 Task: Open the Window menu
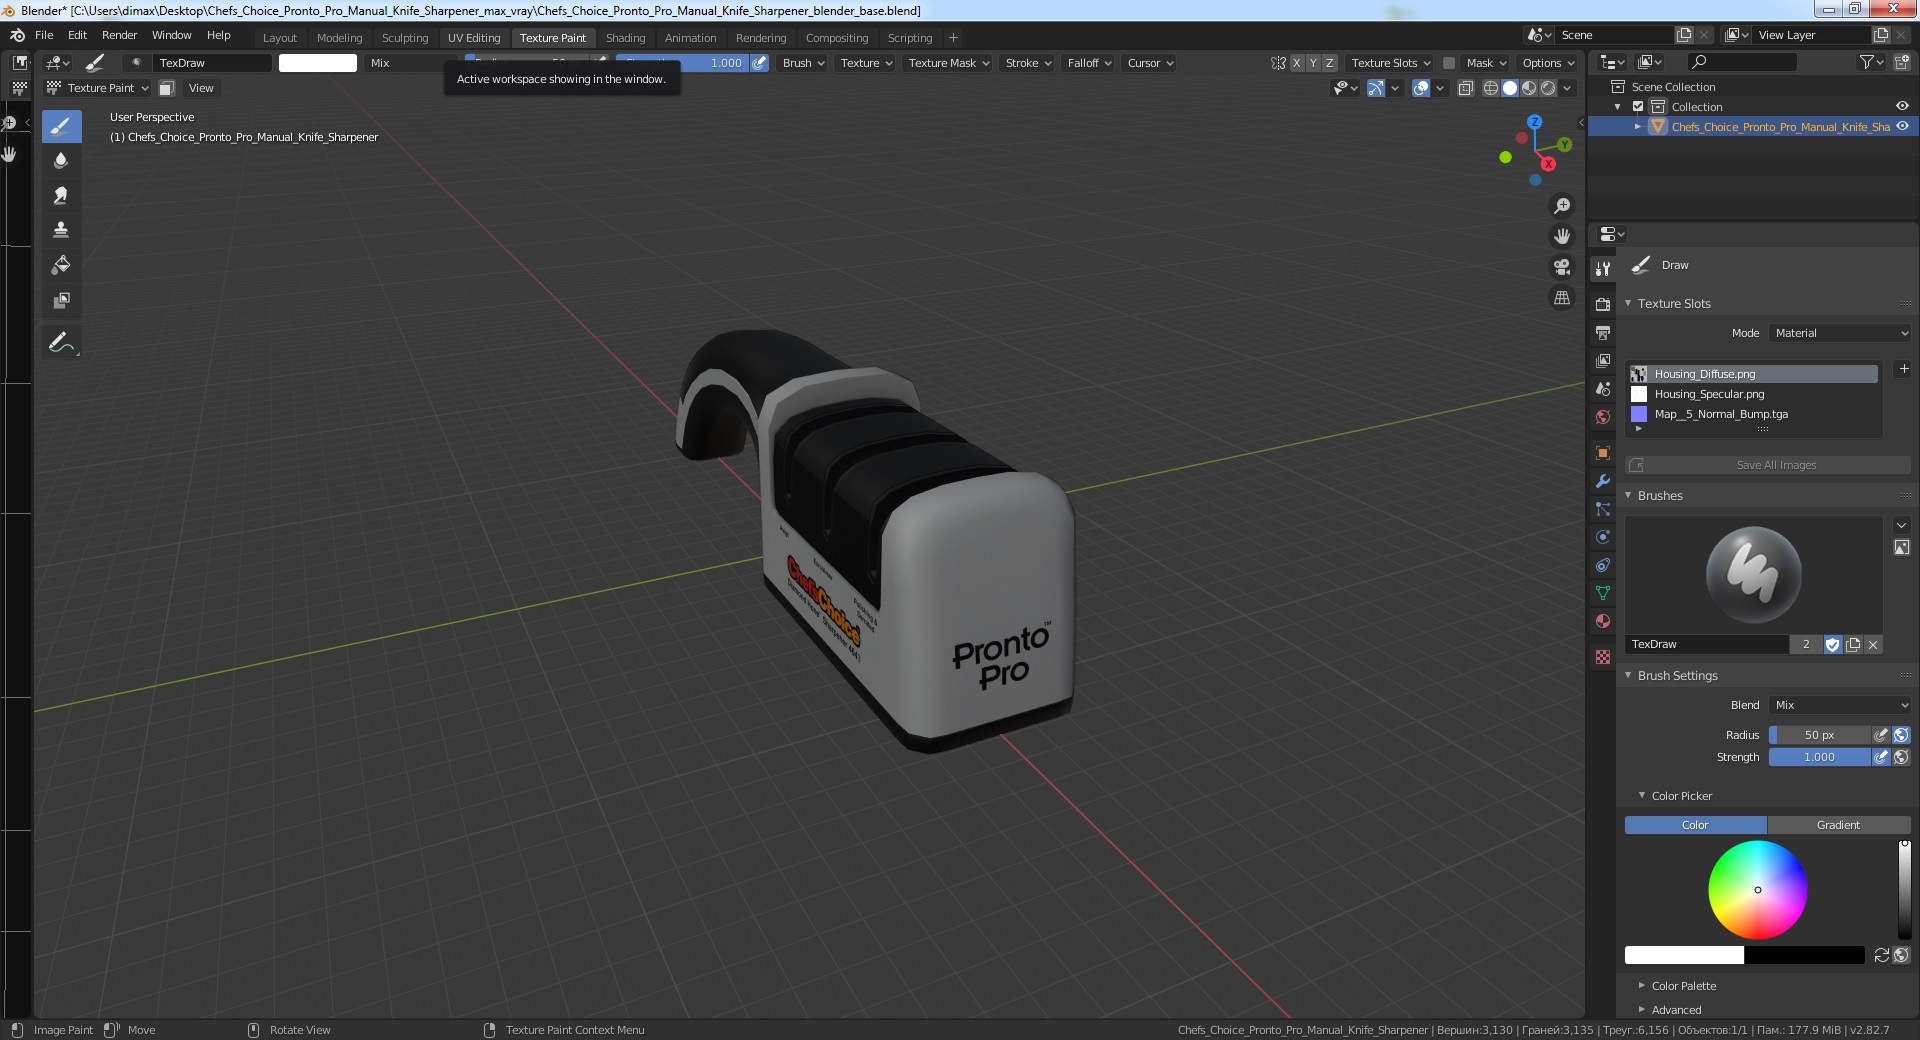click(171, 35)
